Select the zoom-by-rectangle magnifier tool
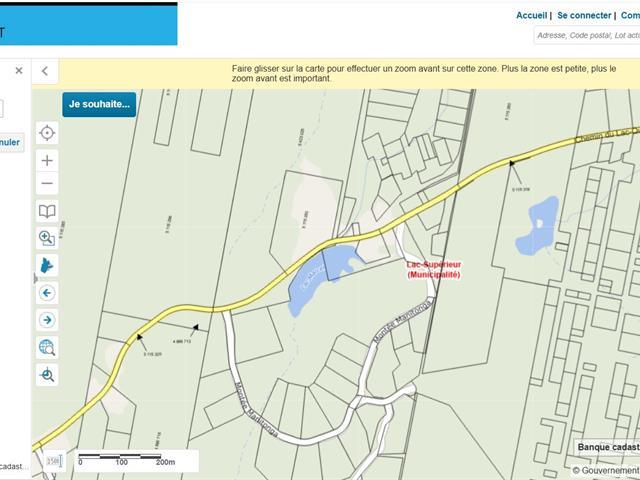This screenshot has width=640, height=480. [47, 238]
